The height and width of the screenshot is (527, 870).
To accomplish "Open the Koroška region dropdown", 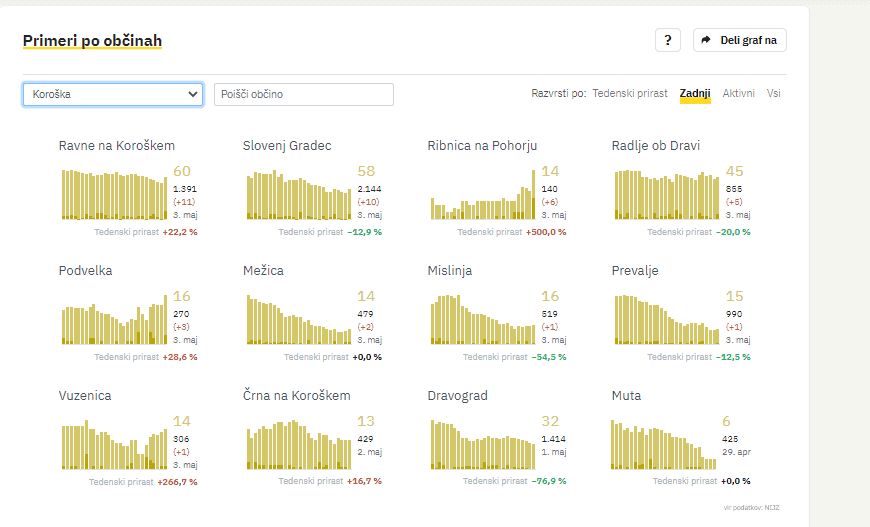I will (113, 94).
